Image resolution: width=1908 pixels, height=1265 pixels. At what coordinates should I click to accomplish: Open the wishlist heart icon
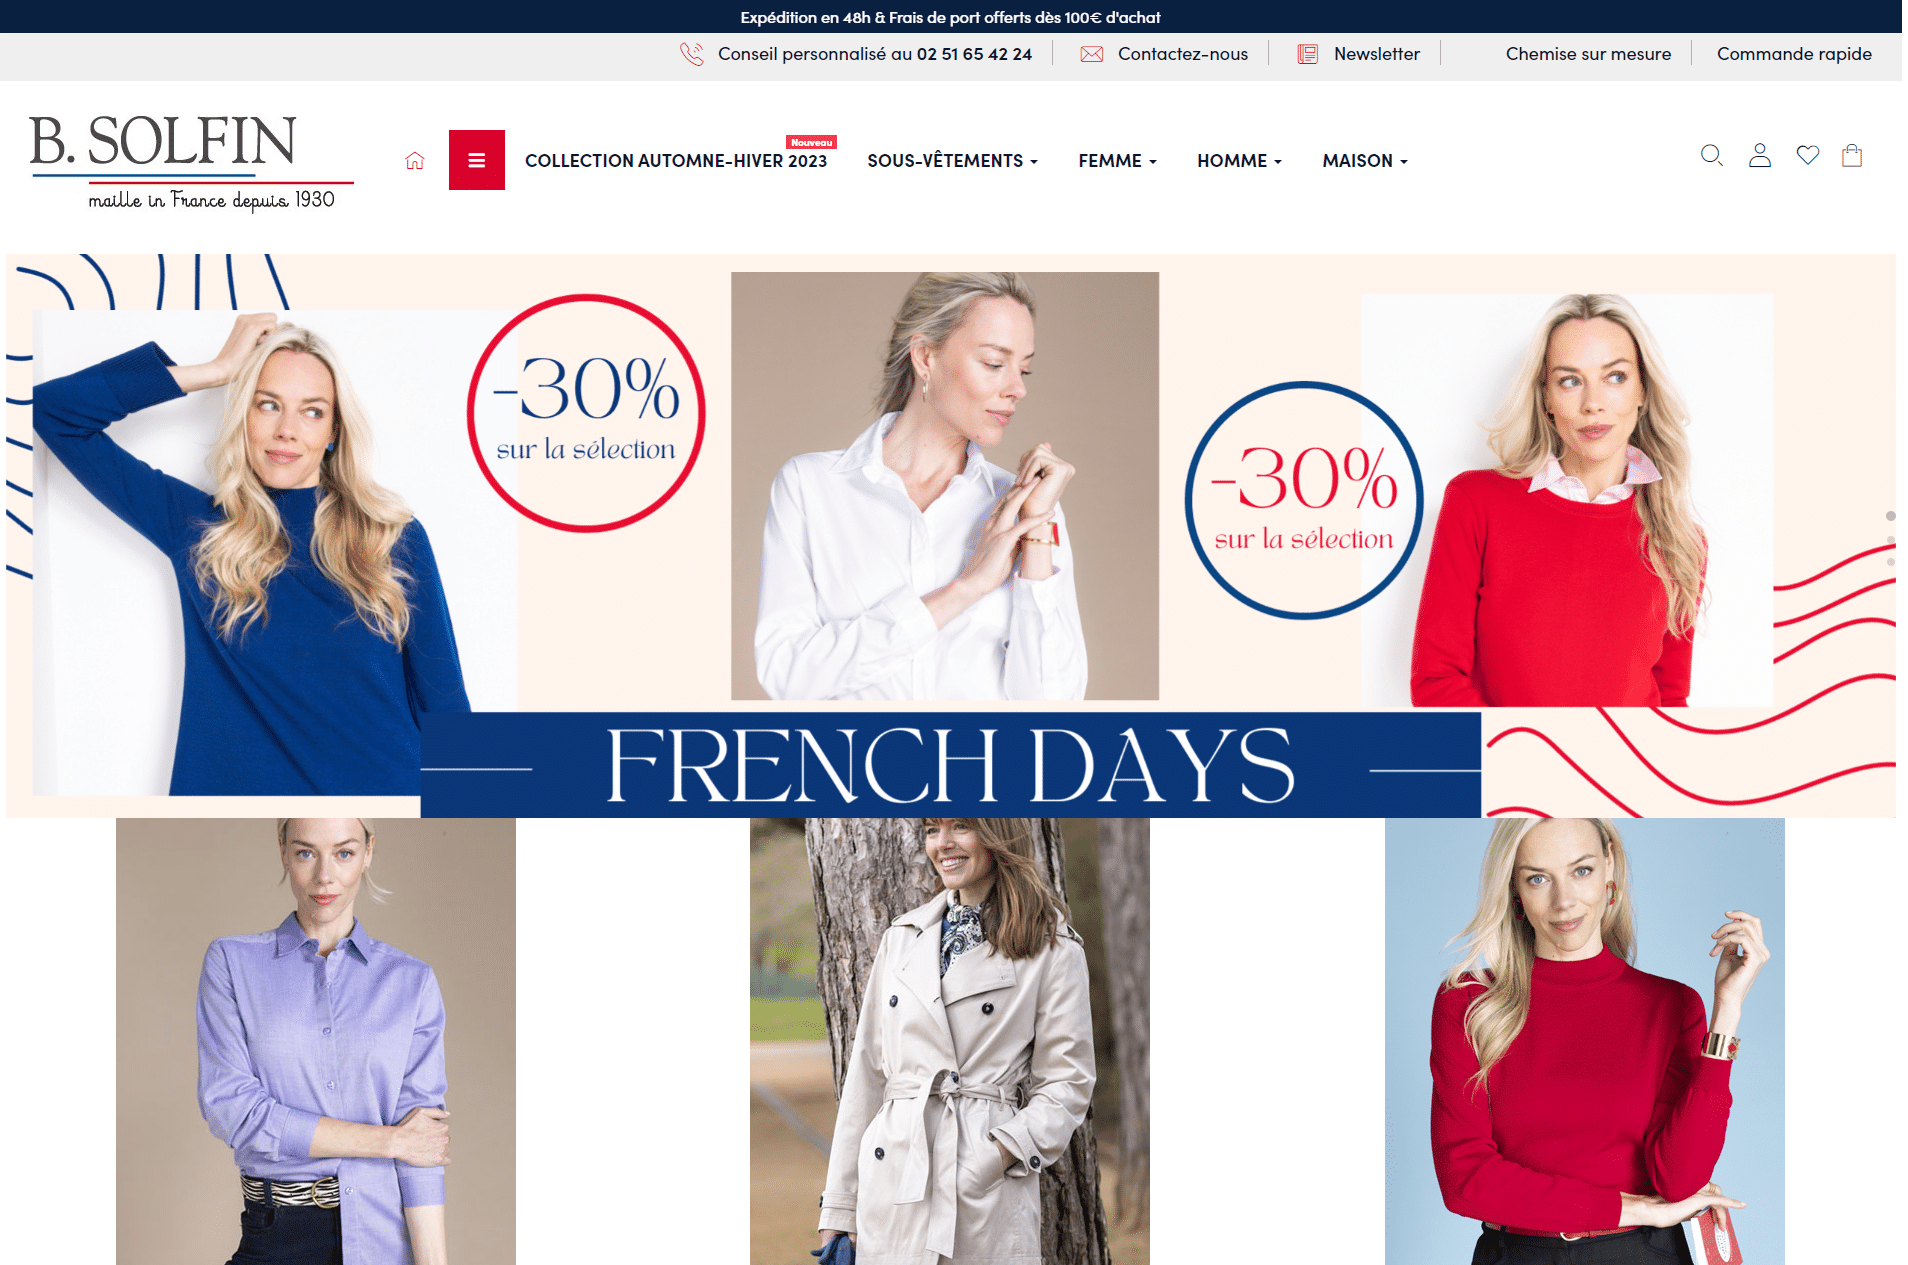click(1808, 155)
